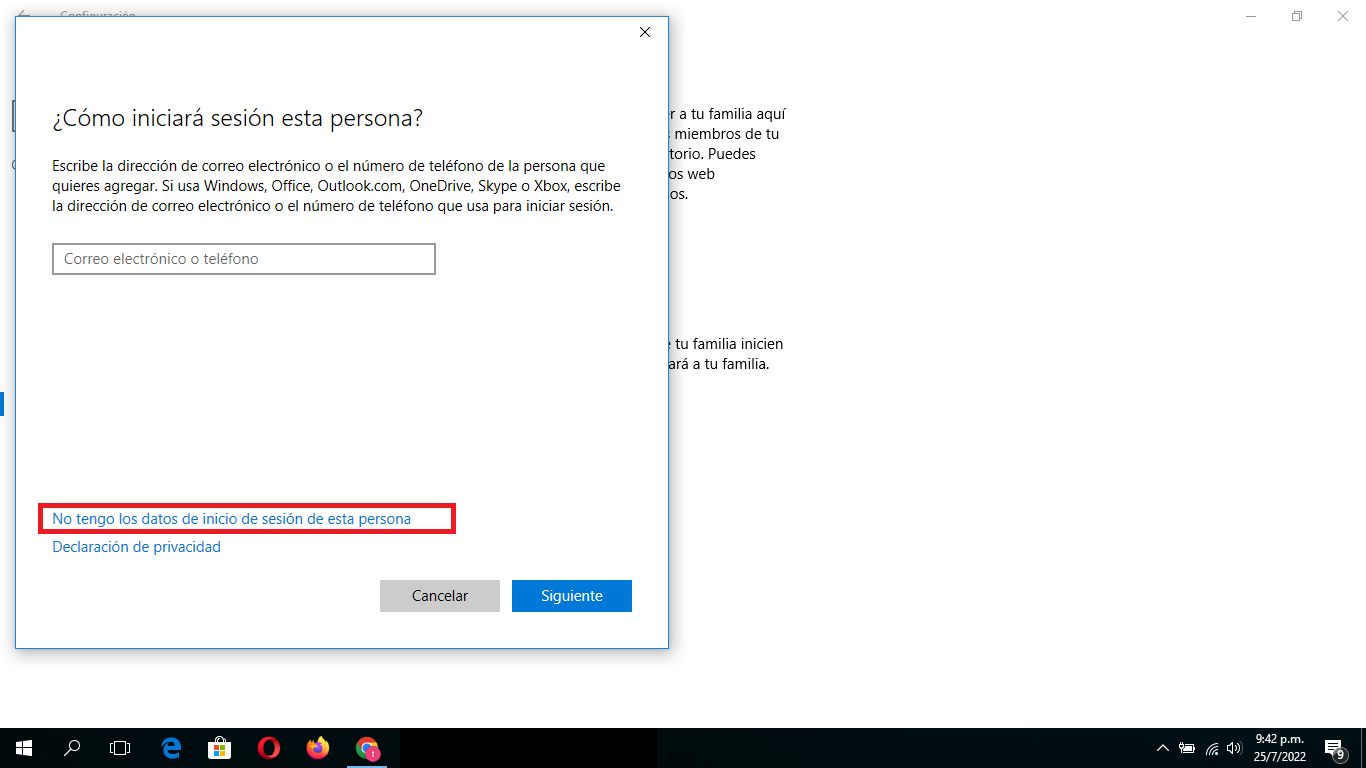This screenshot has height=768, width=1366.
Task: Close the sign-in dialog with the X
Action: tap(645, 32)
